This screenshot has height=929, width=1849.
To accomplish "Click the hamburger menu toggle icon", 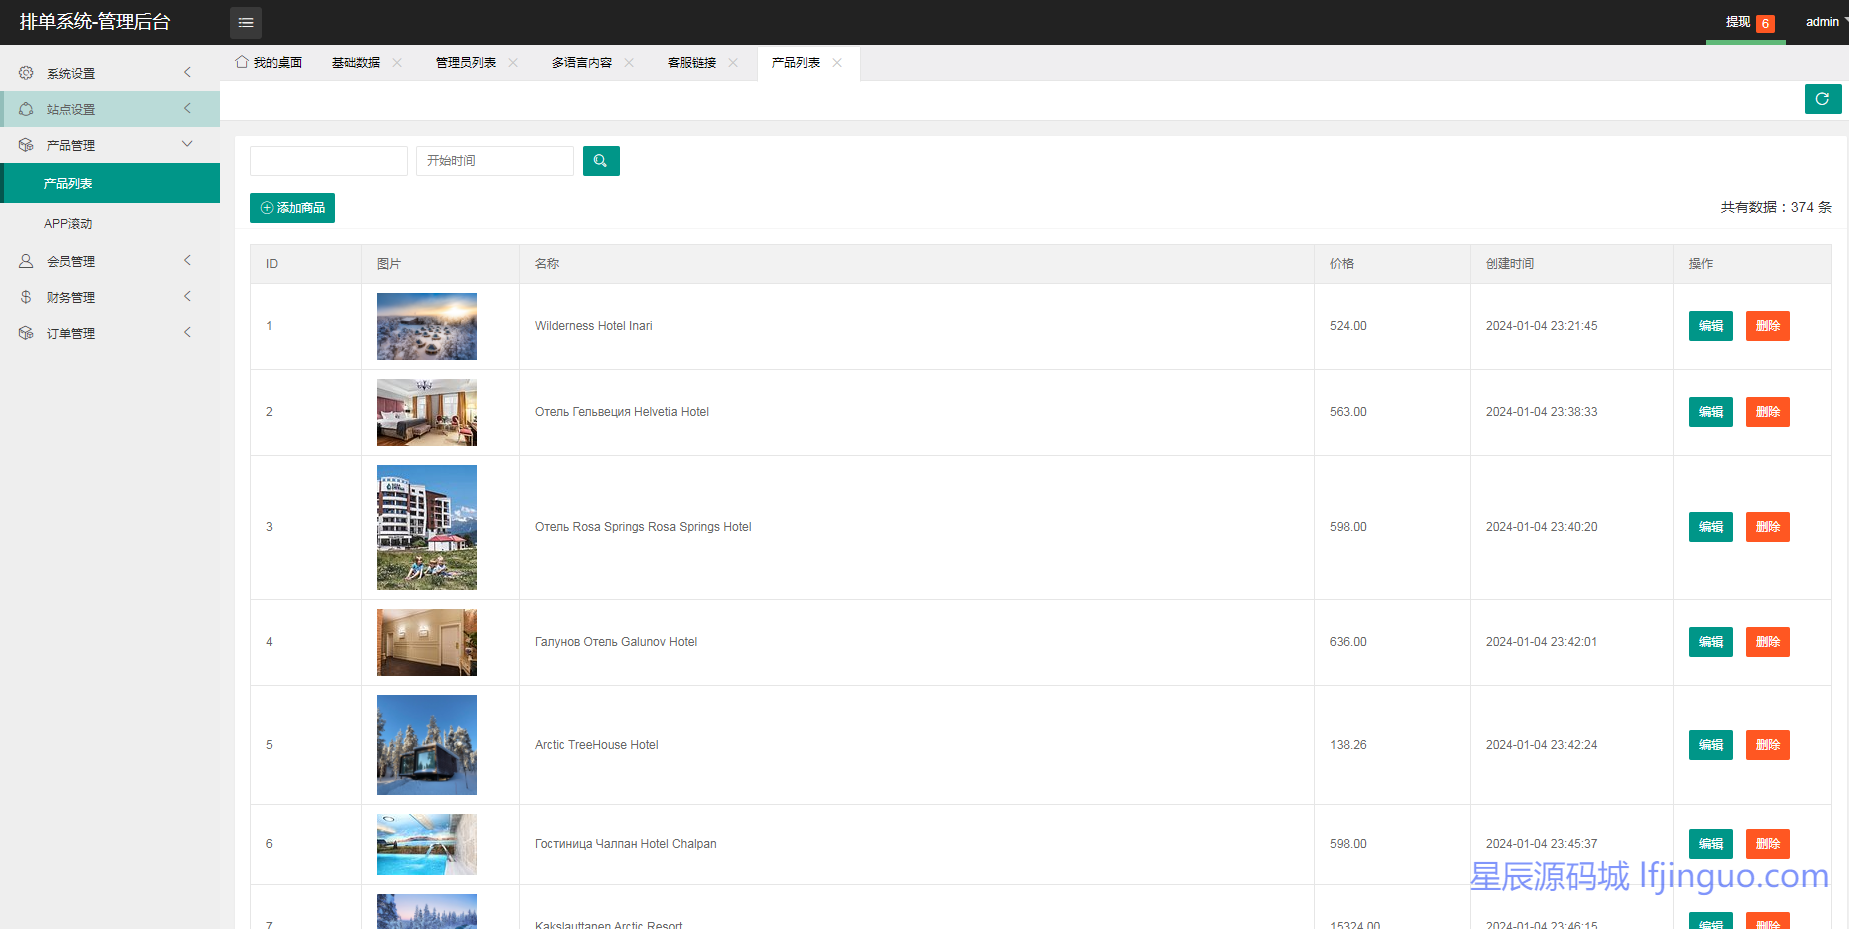I will tap(246, 22).
